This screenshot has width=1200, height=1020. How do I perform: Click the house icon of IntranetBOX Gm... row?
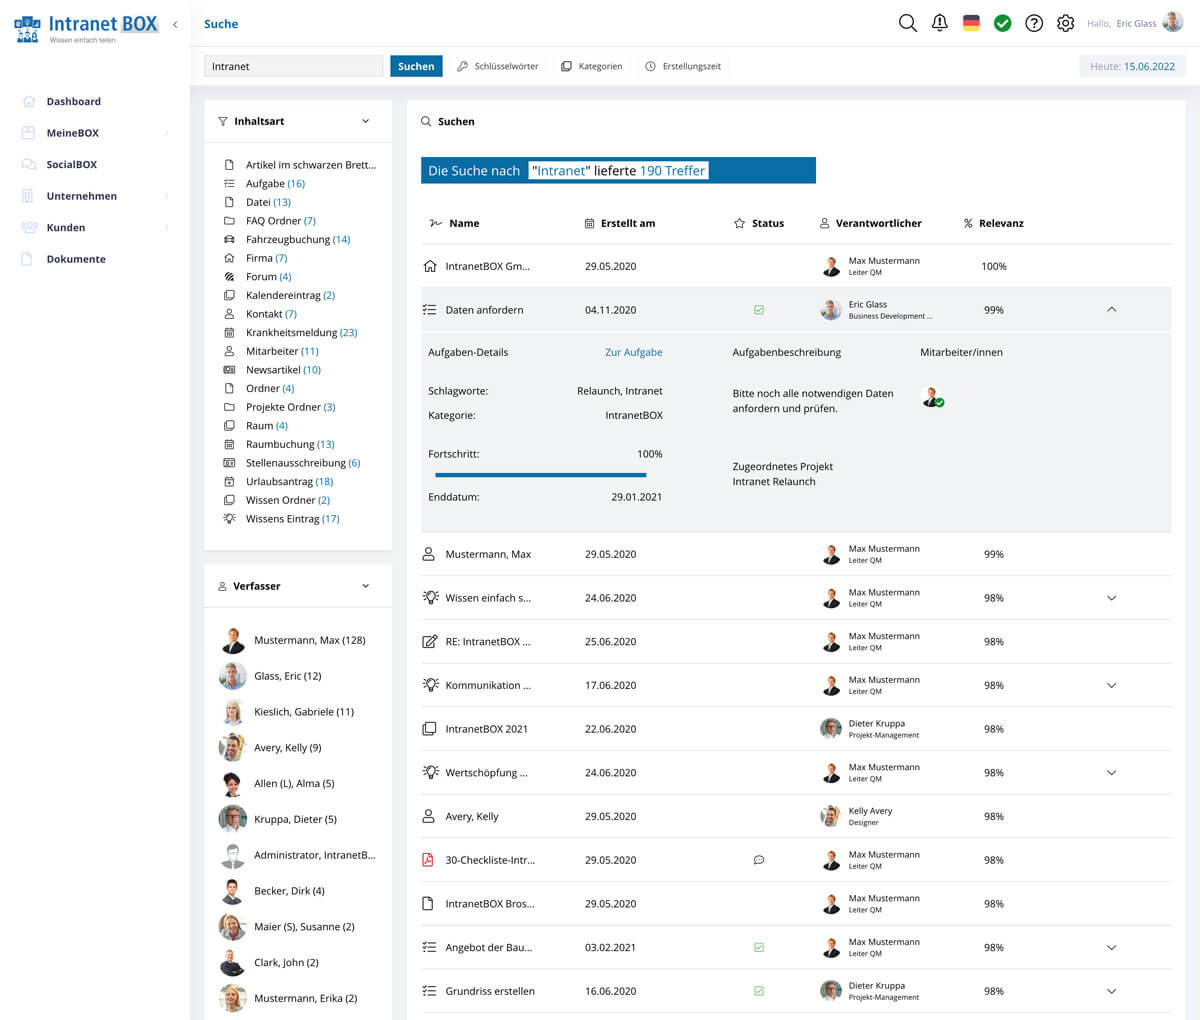coord(430,266)
